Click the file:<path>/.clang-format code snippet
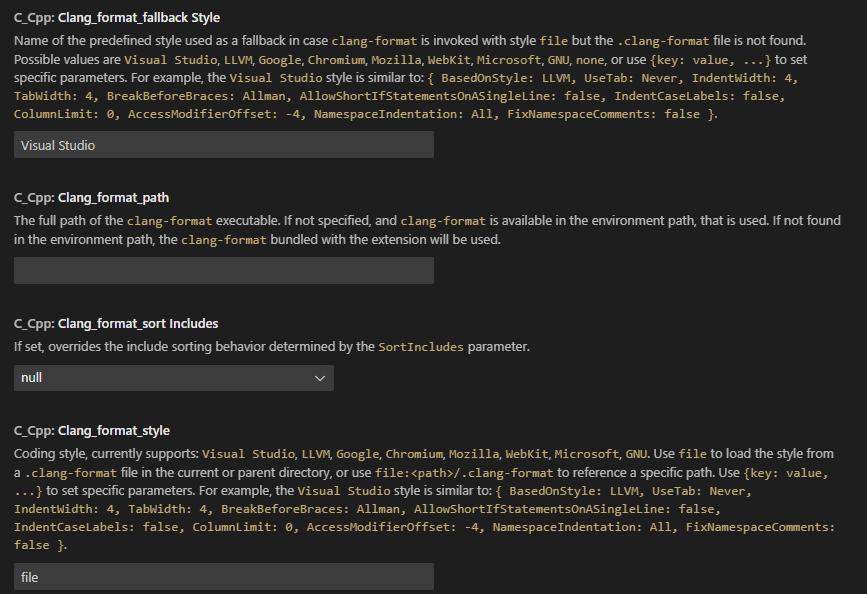Screen dimensions: 867x594 tap(464, 473)
